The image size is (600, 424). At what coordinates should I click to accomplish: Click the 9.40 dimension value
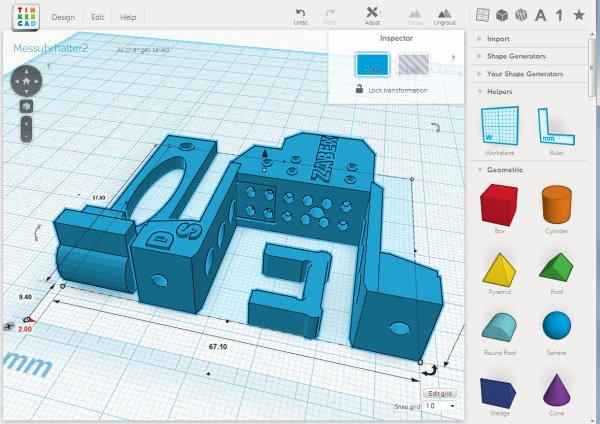point(25,297)
